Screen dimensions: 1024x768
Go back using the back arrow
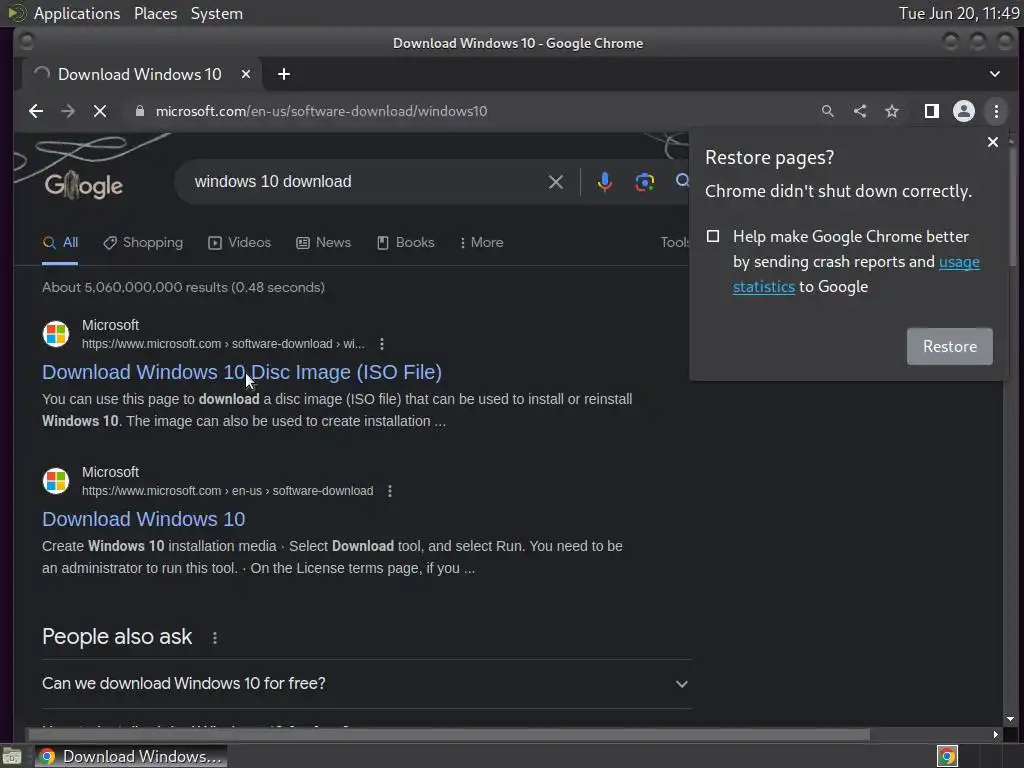[36, 111]
